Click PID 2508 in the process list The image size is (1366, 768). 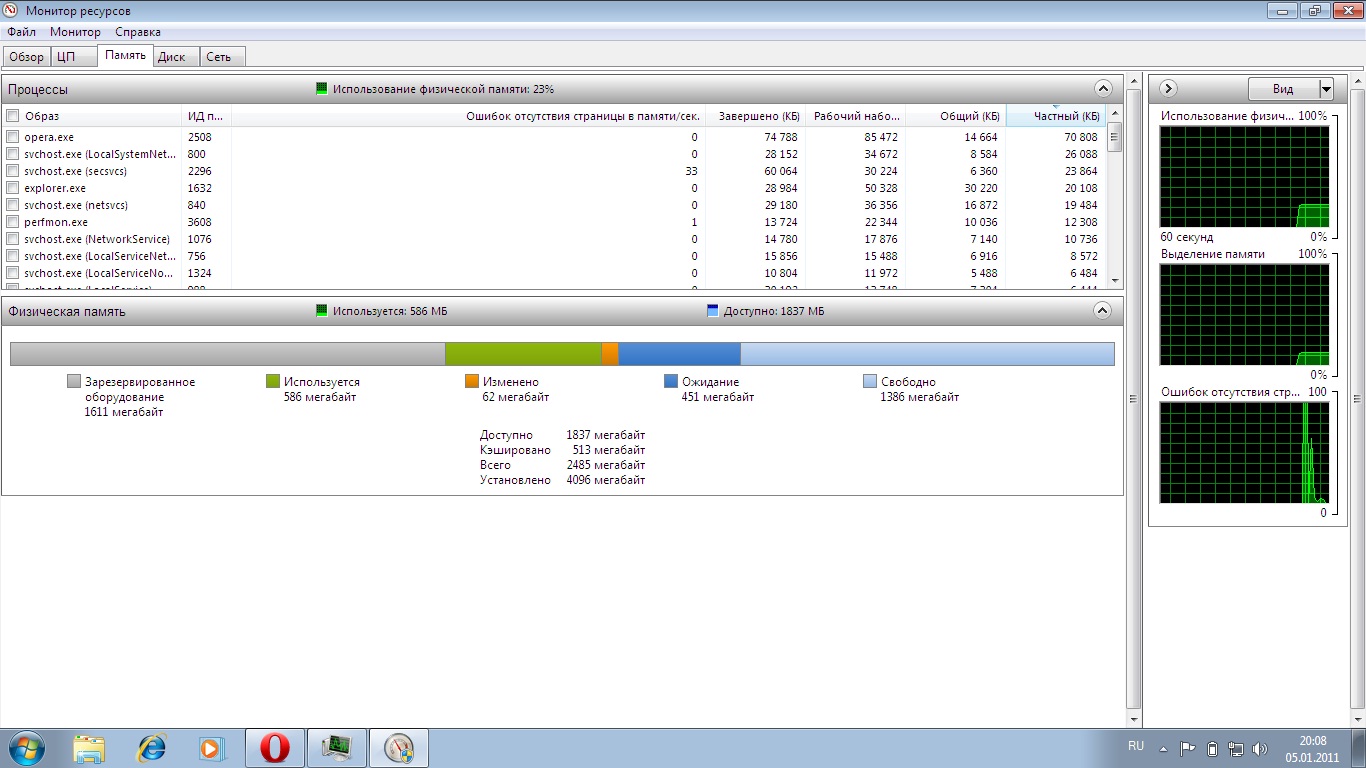(x=200, y=137)
